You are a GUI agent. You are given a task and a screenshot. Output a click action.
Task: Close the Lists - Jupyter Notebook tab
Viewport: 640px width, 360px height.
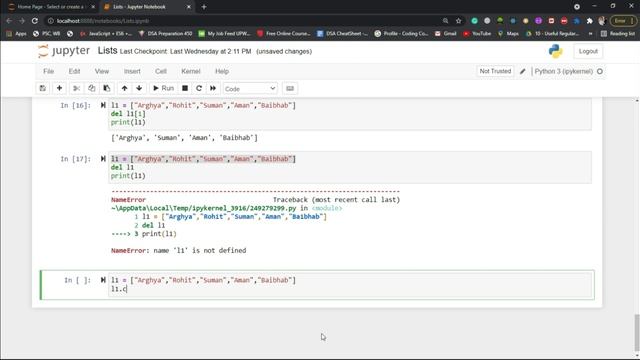(x=189, y=7)
